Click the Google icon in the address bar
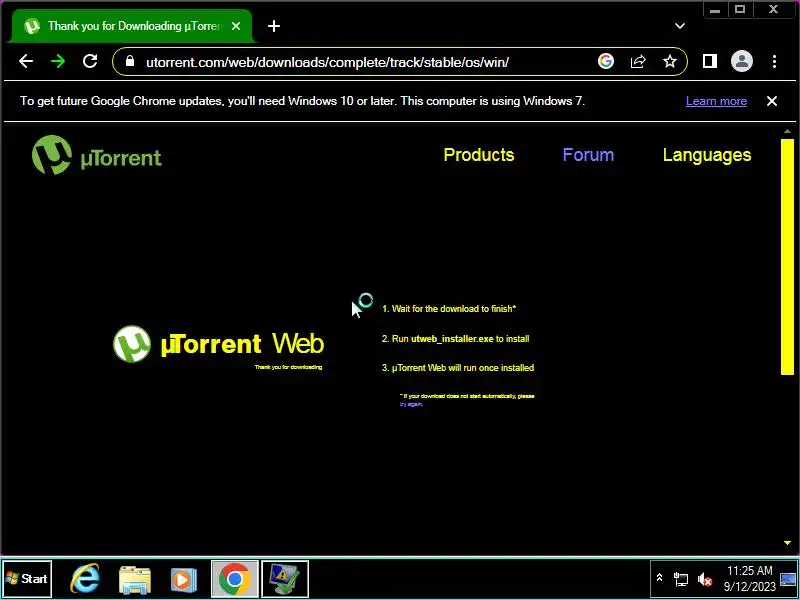Image resolution: width=800 pixels, height=600 pixels. [606, 62]
